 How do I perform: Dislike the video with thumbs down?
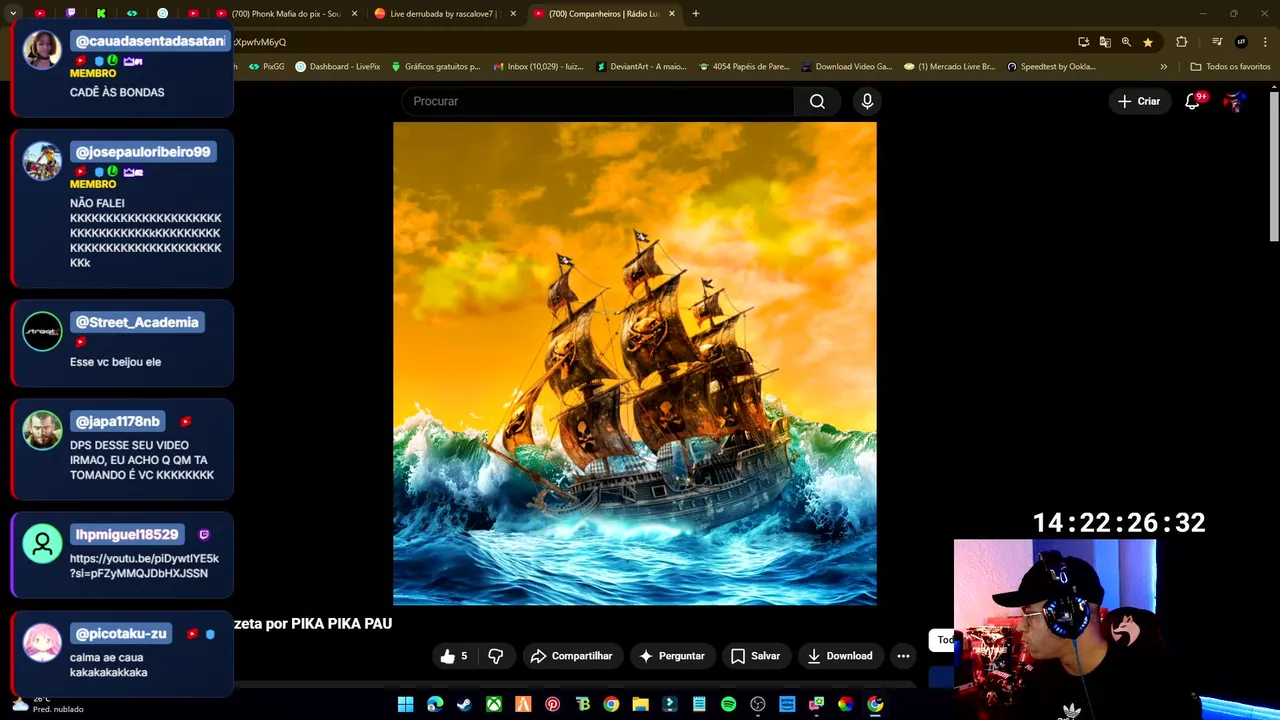[x=495, y=656]
